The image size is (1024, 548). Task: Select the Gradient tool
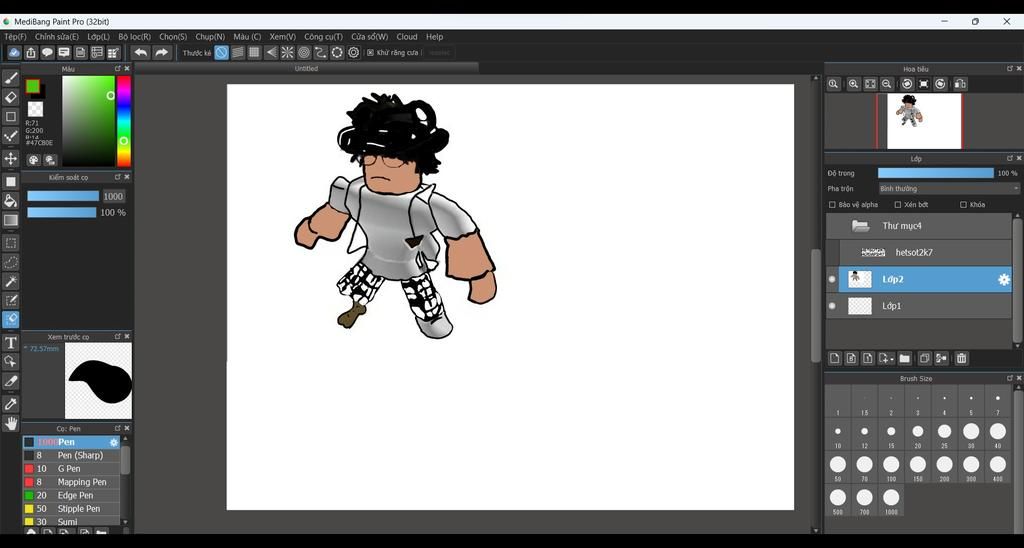10,220
